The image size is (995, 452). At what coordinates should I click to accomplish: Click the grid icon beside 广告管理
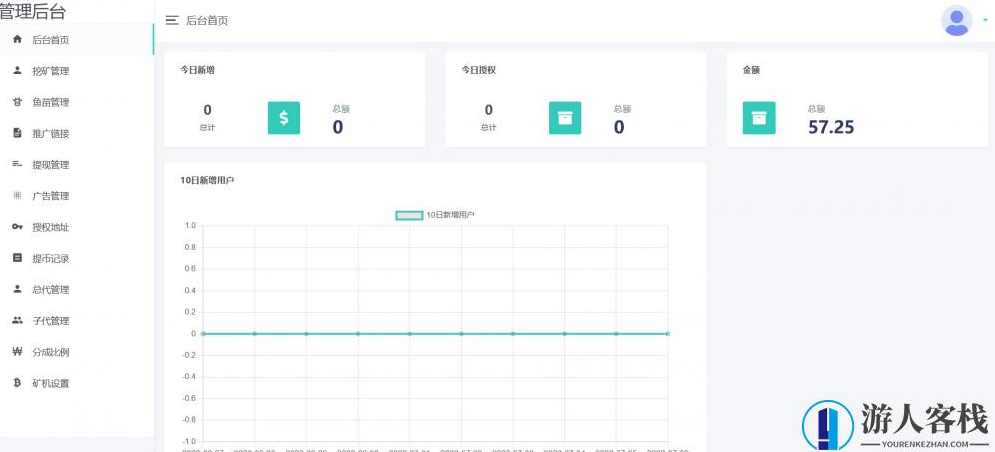point(18,196)
